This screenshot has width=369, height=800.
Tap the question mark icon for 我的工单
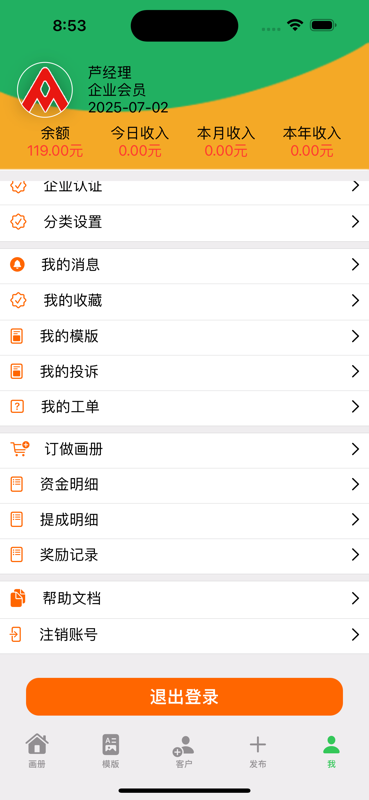(x=17, y=407)
